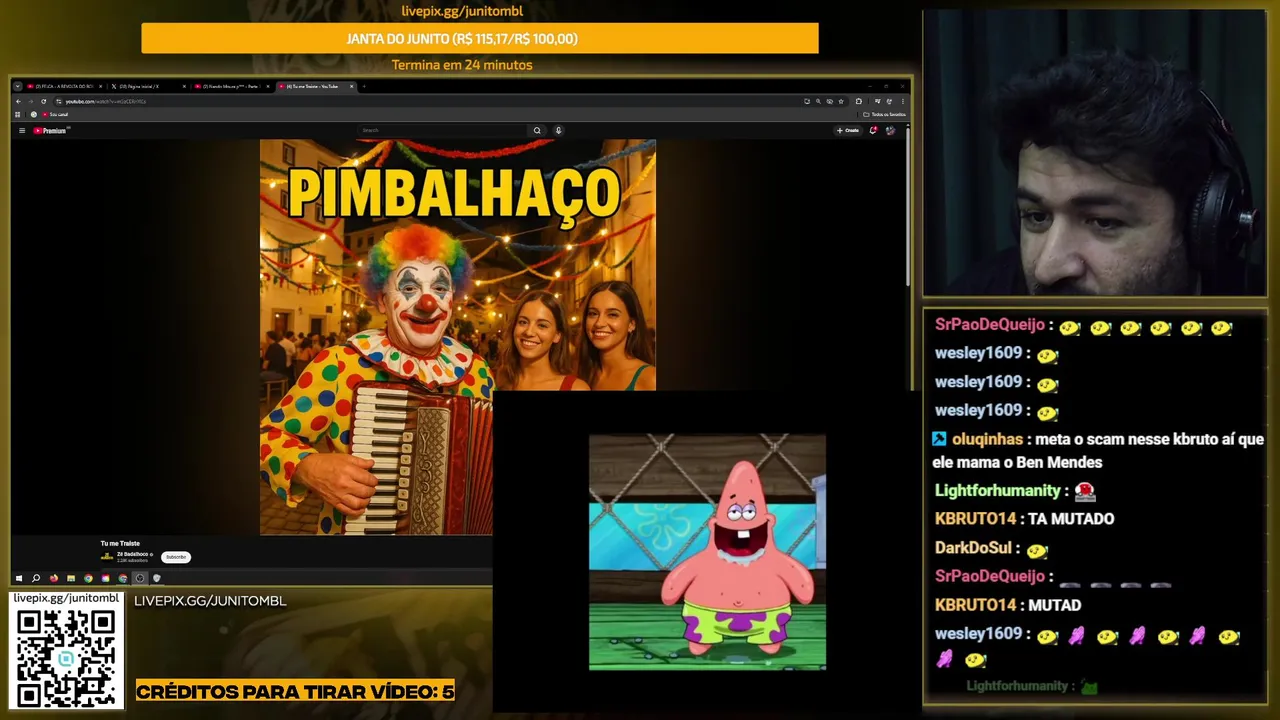Open the media control icon in the toolbar
Viewport: 1280px width, 720px height.
pos(877,101)
